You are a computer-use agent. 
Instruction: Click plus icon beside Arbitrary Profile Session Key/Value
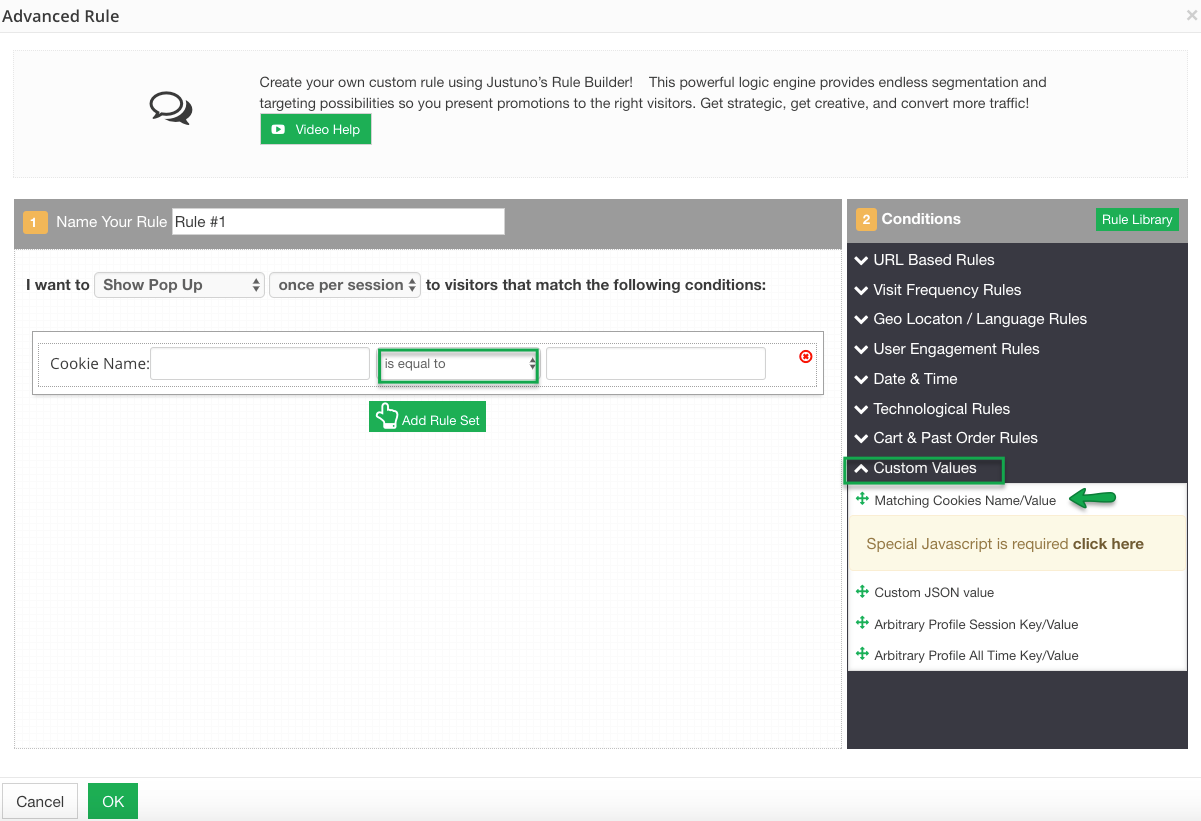(x=863, y=623)
